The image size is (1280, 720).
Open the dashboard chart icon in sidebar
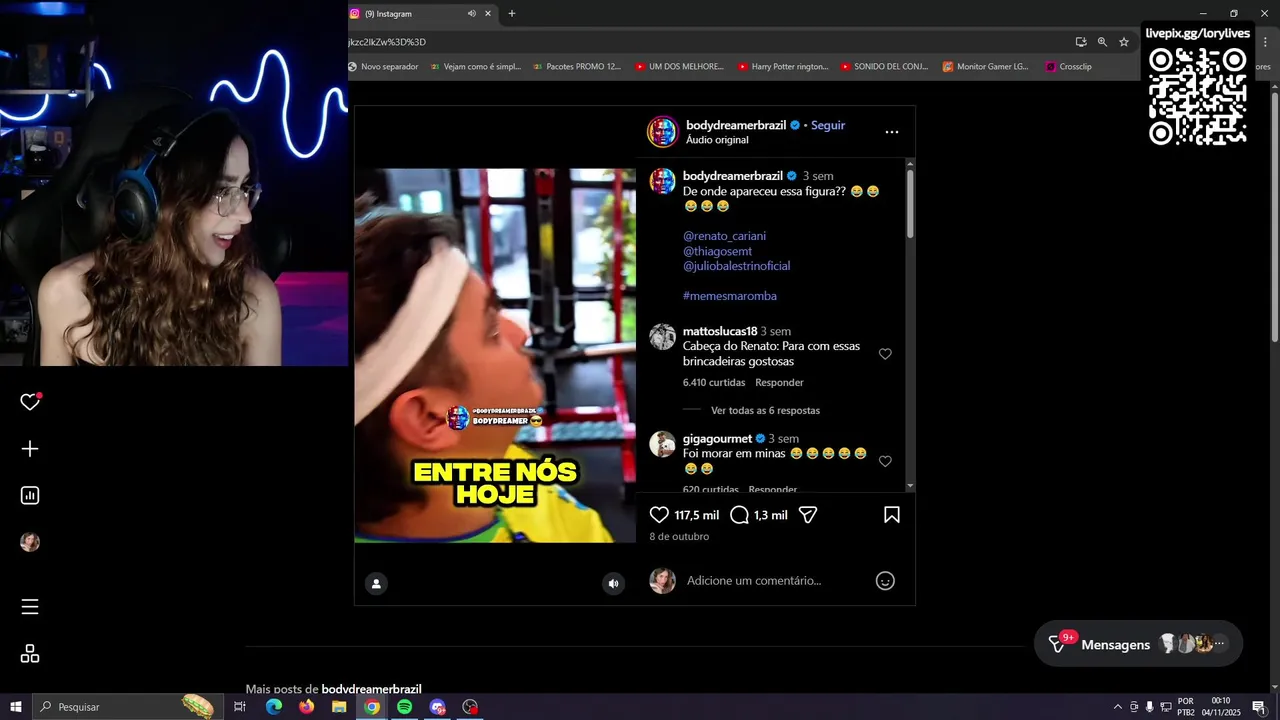pyautogui.click(x=30, y=496)
